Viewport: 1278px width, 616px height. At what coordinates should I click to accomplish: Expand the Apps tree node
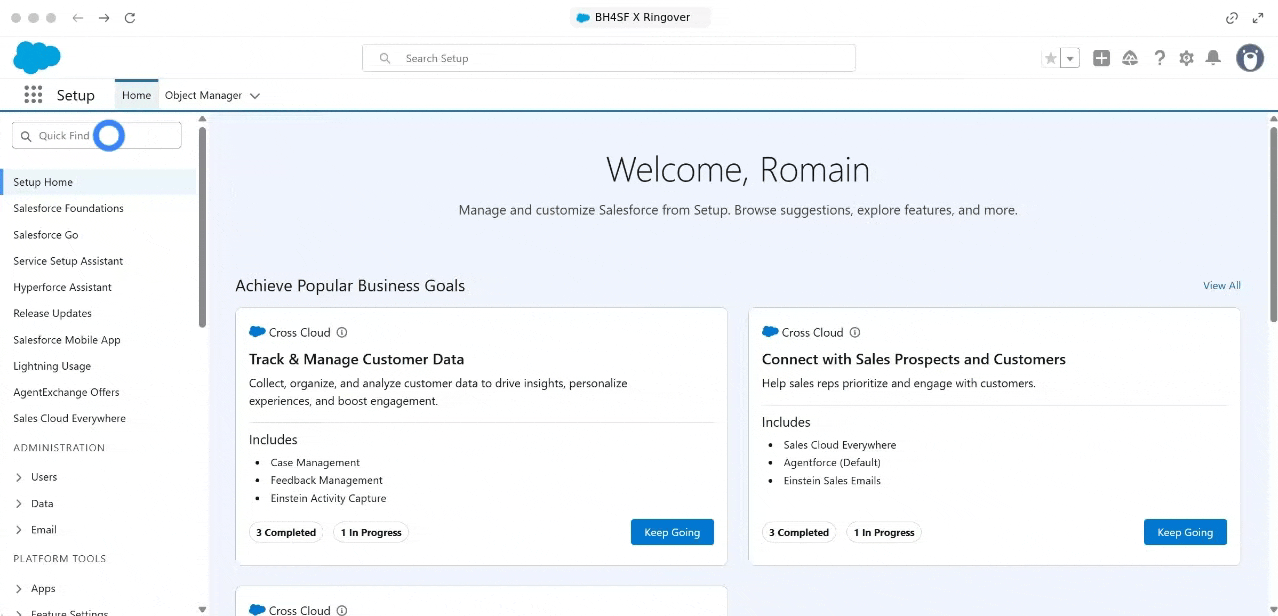click(x=19, y=589)
